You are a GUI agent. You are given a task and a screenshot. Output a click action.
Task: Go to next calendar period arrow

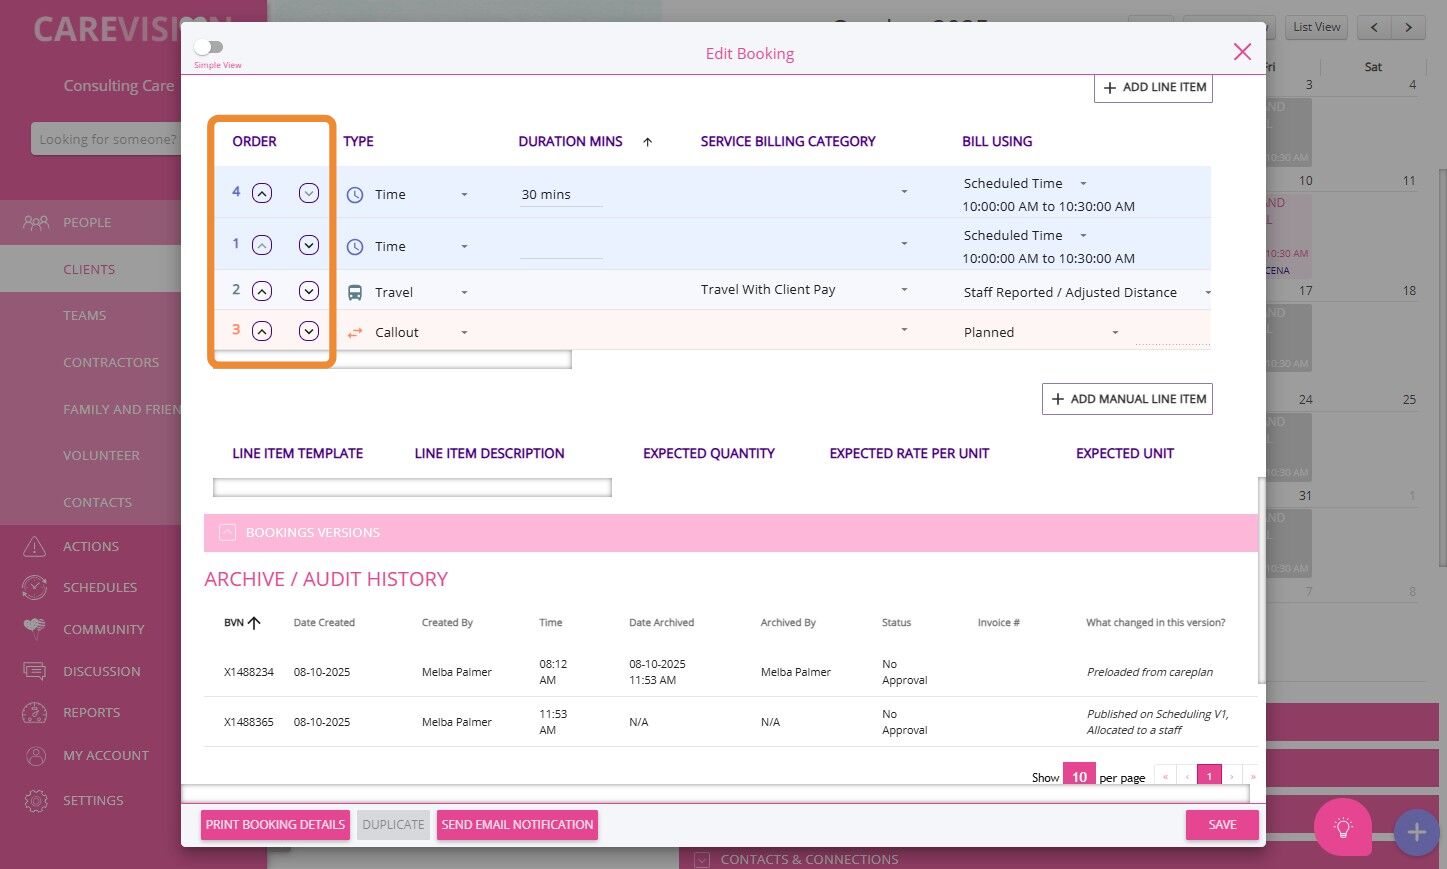1409,27
